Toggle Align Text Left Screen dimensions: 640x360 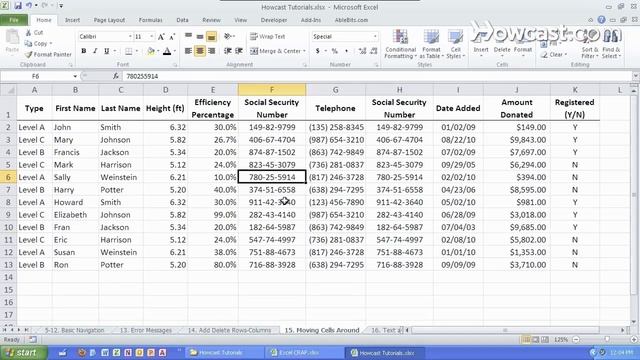pyautogui.click(x=188, y=51)
